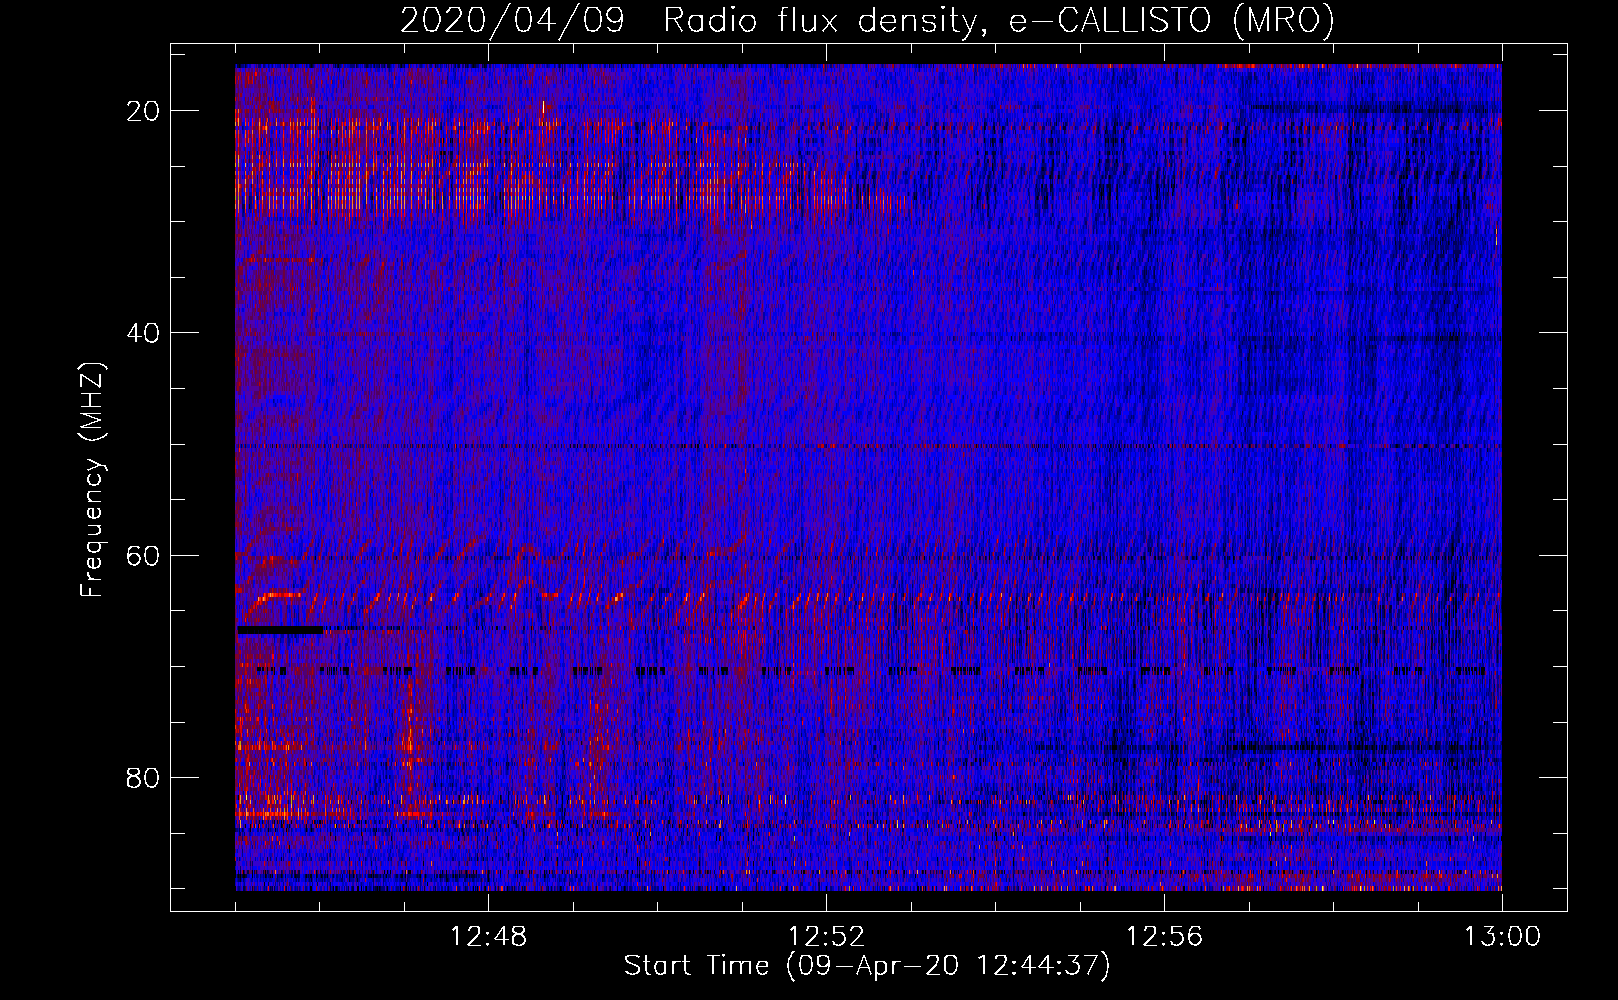This screenshot has height=1000, width=1618.
Task: Click the frequency tick label "20"
Action: point(143,111)
